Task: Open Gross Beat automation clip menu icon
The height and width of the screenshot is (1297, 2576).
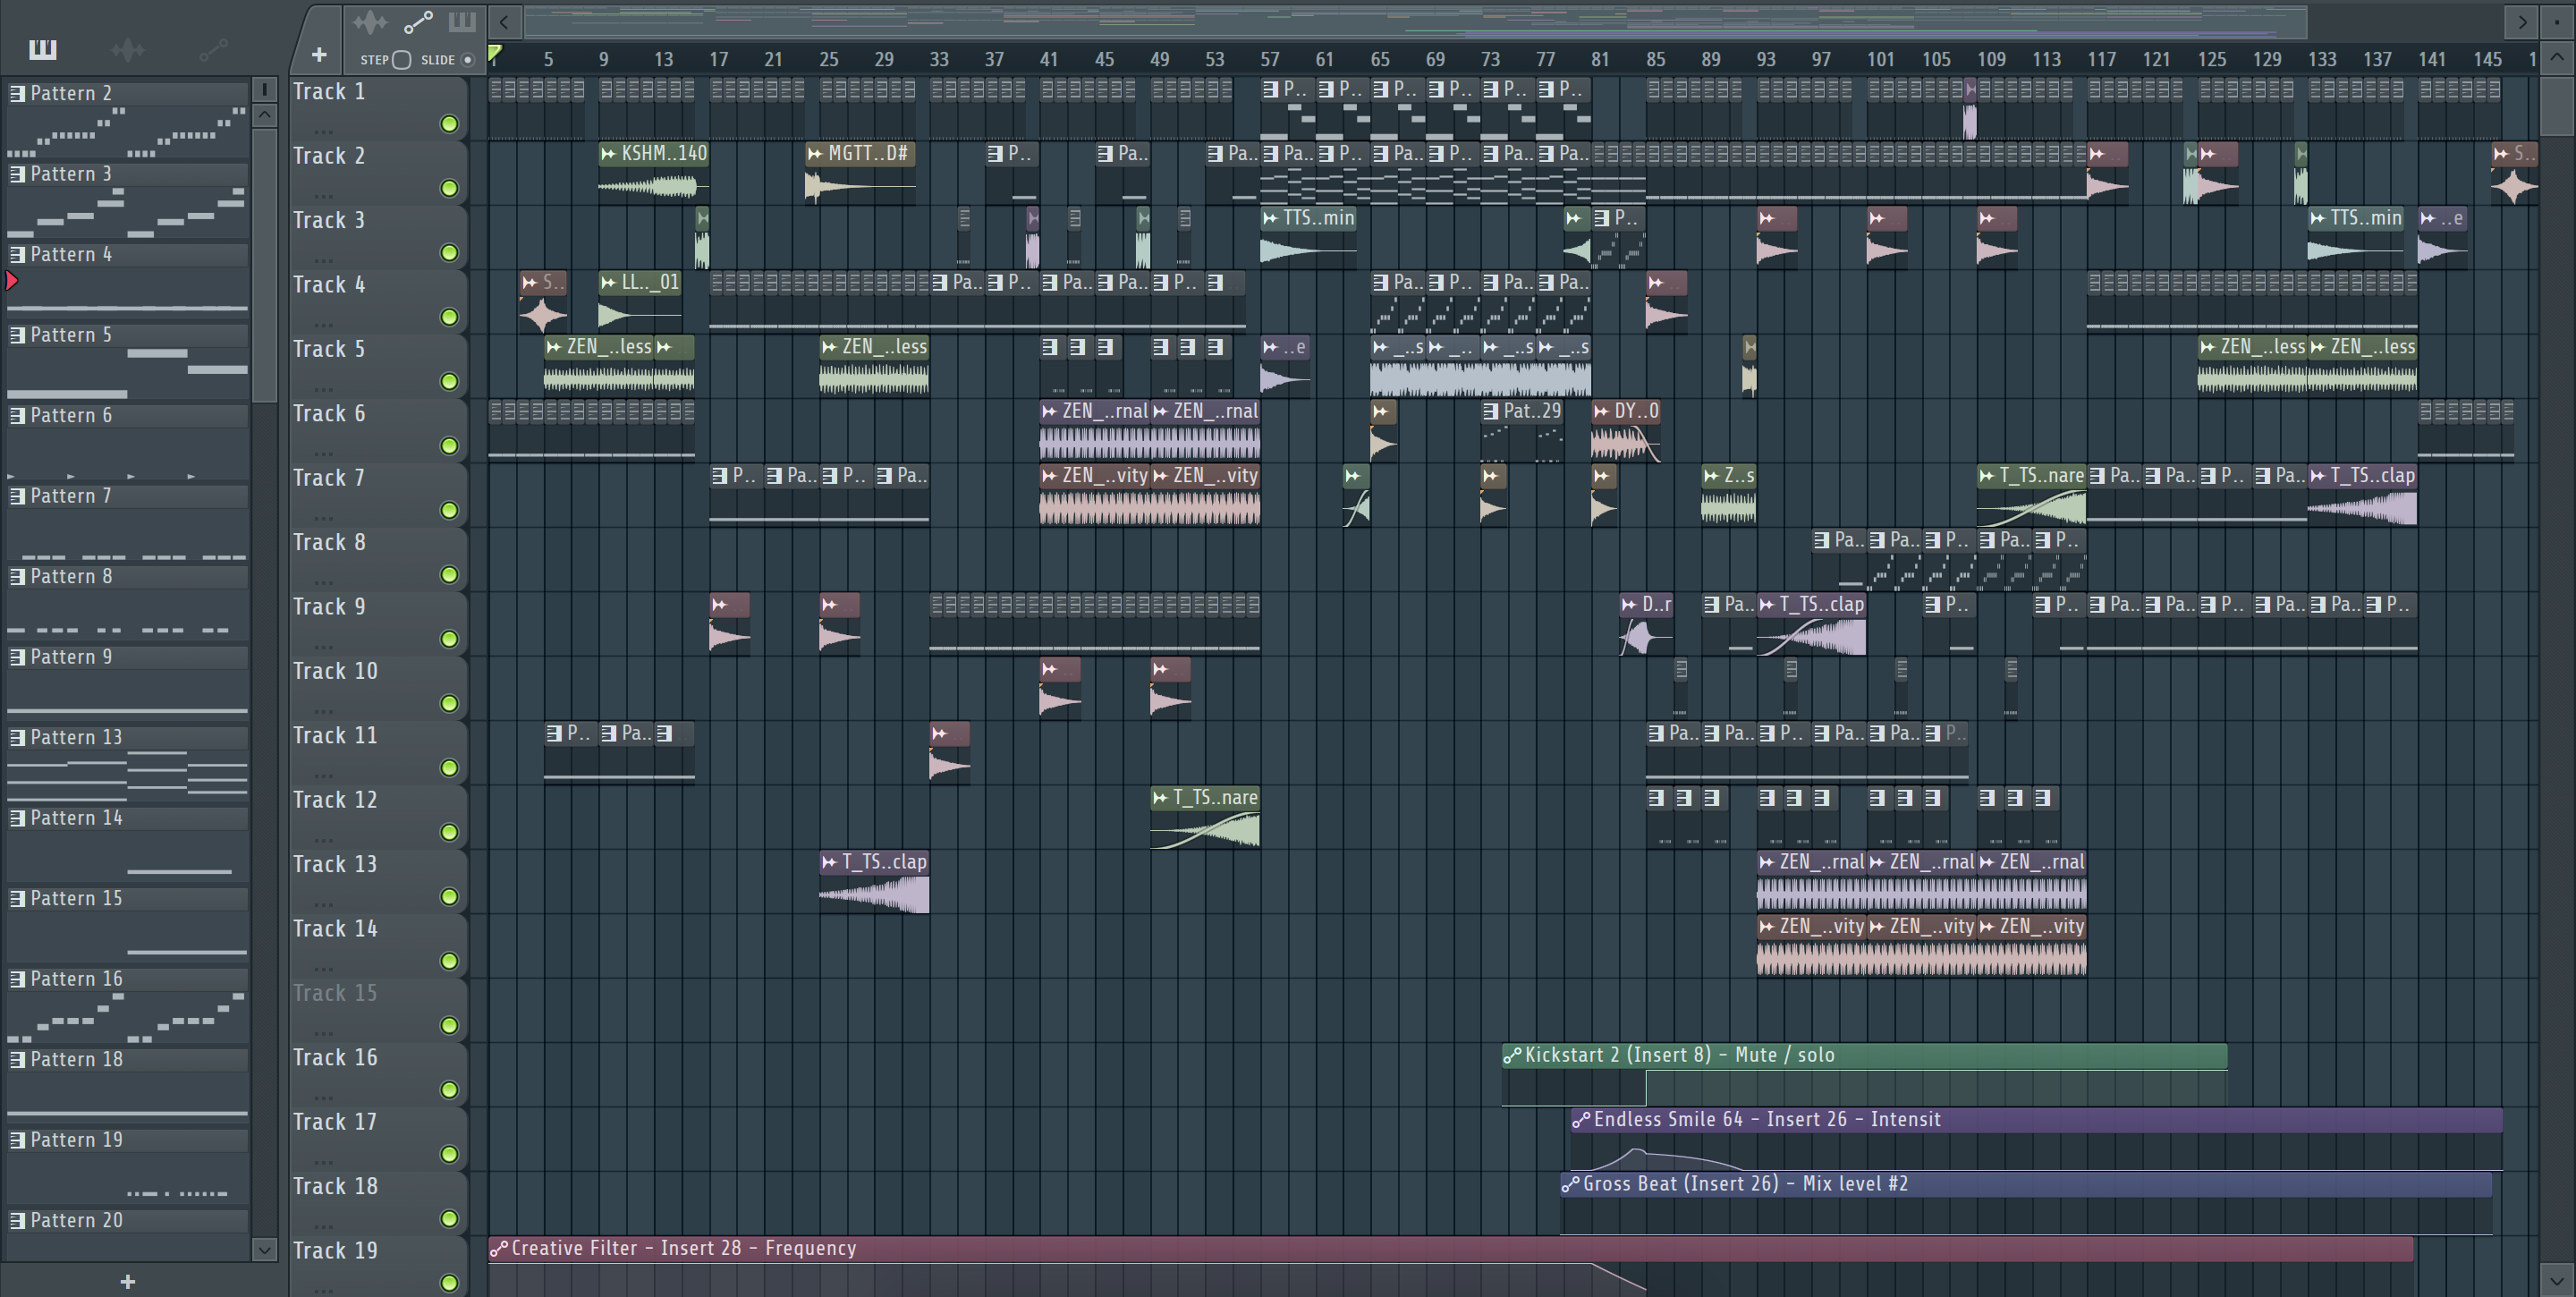Action: click(1571, 1184)
